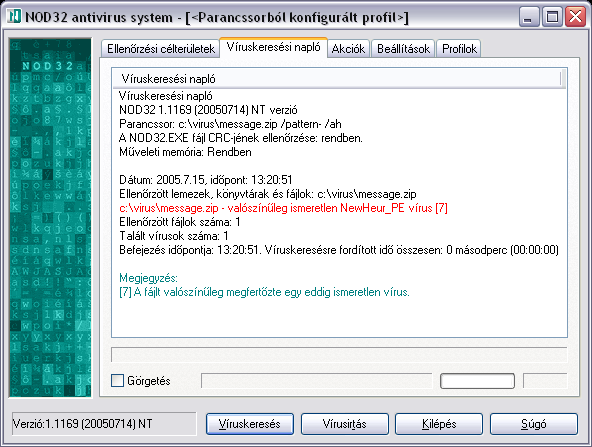The height and width of the screenshot is (447, 592).
Task: Select the '[7] A fájlt valószínűleg megfertőzte' note
Action: [x=264, y=292]
